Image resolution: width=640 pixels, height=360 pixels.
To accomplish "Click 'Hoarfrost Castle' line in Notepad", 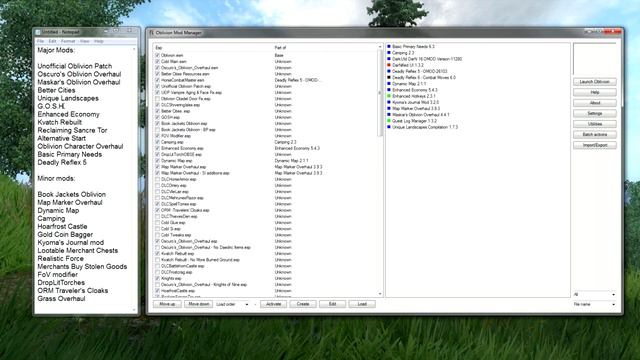I will [x=62, y=227].
